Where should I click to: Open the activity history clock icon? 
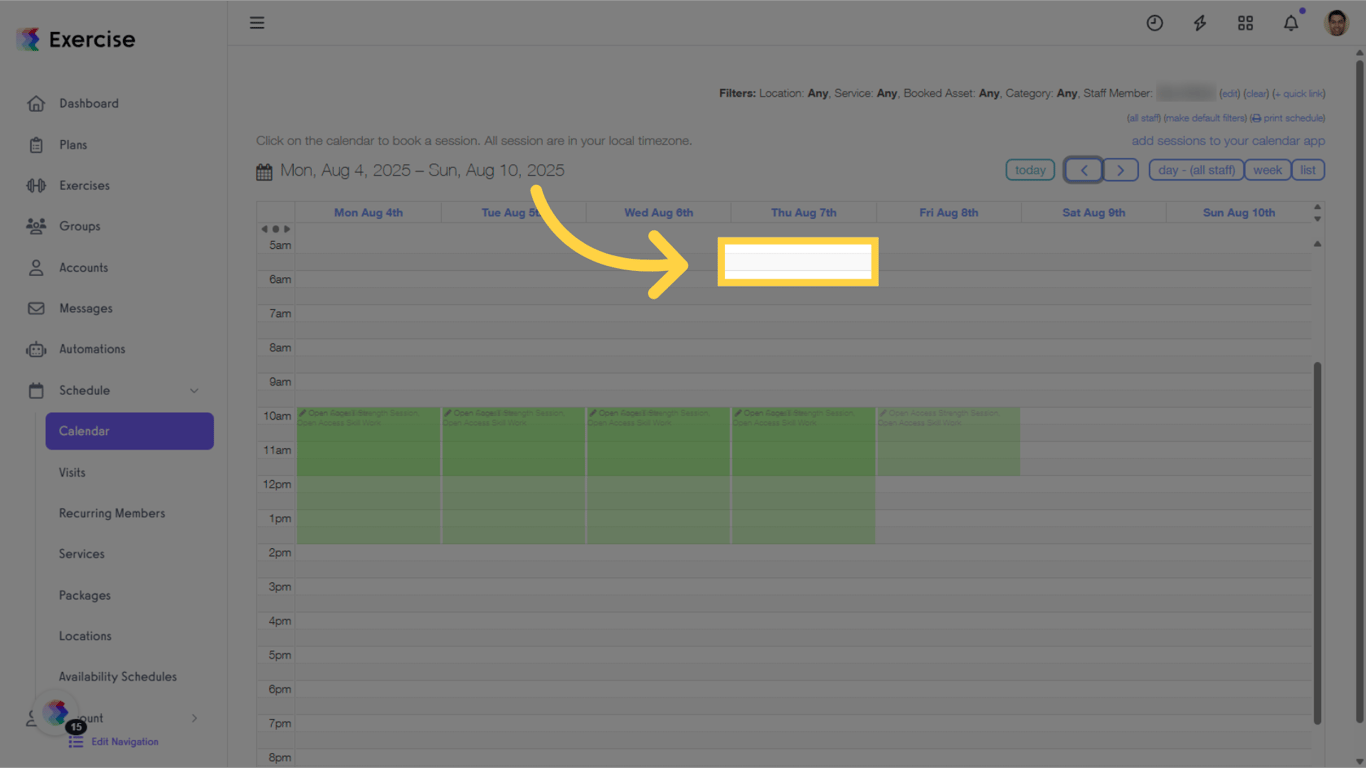(x=1154, y=22)
